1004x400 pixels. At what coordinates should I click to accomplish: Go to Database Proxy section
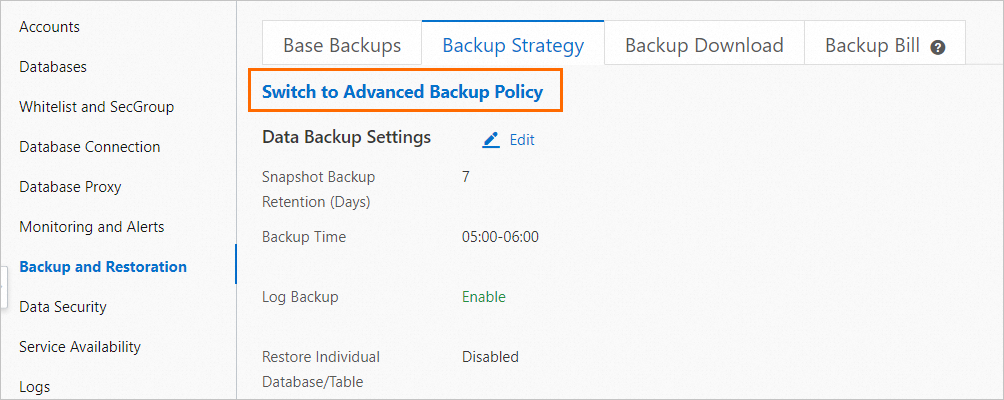(x=70, y=187)
